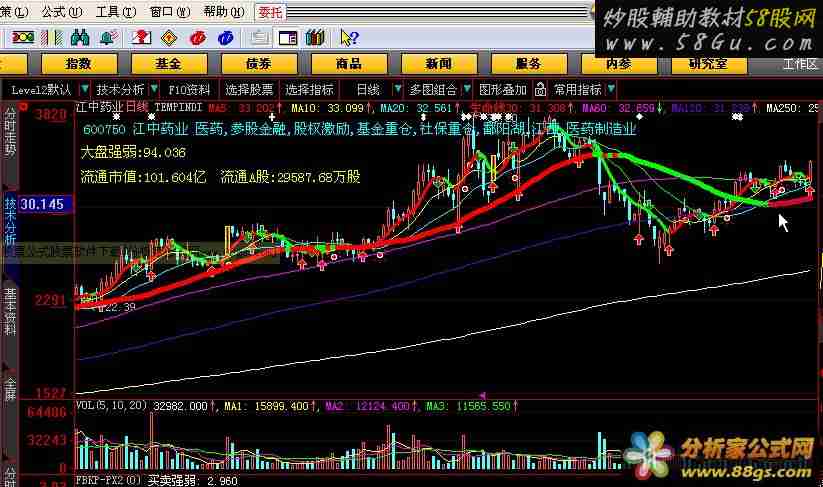Click the 商品 yellow button
The height and width of the screenshot is (487, 823).
tap(349, 64)
